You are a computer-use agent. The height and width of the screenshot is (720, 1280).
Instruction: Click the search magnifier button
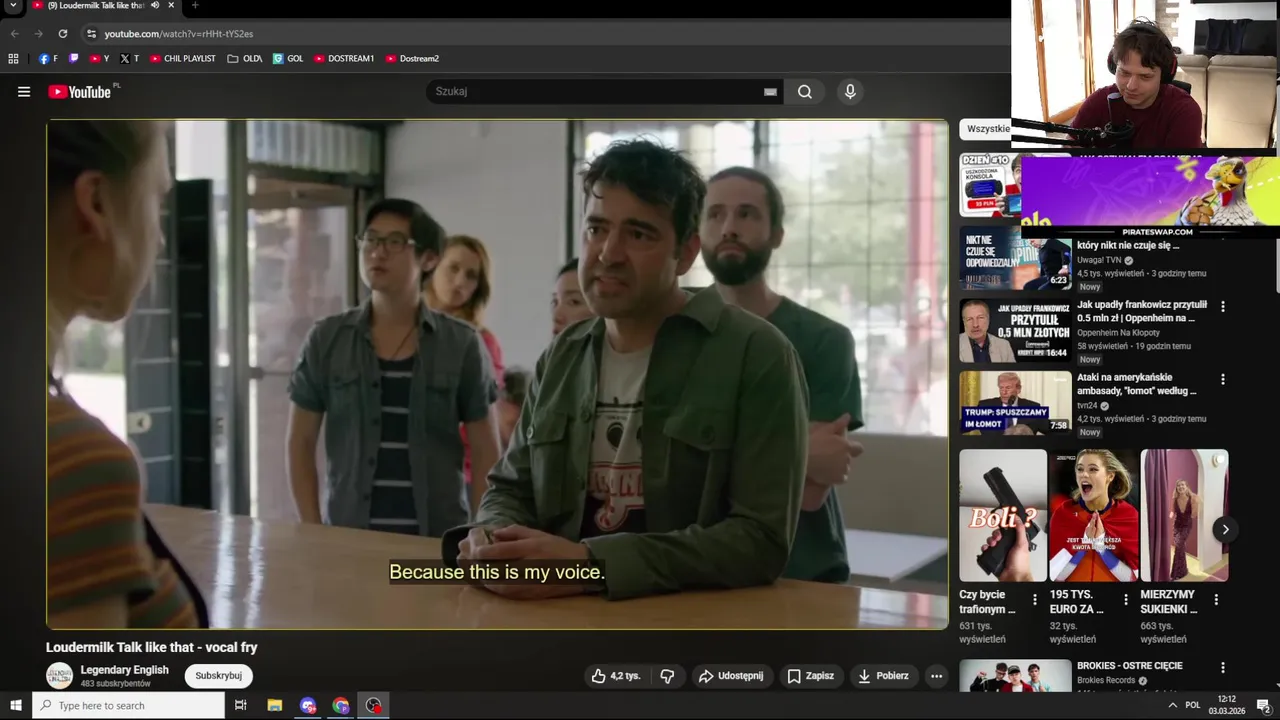click(x=805, y=92)
